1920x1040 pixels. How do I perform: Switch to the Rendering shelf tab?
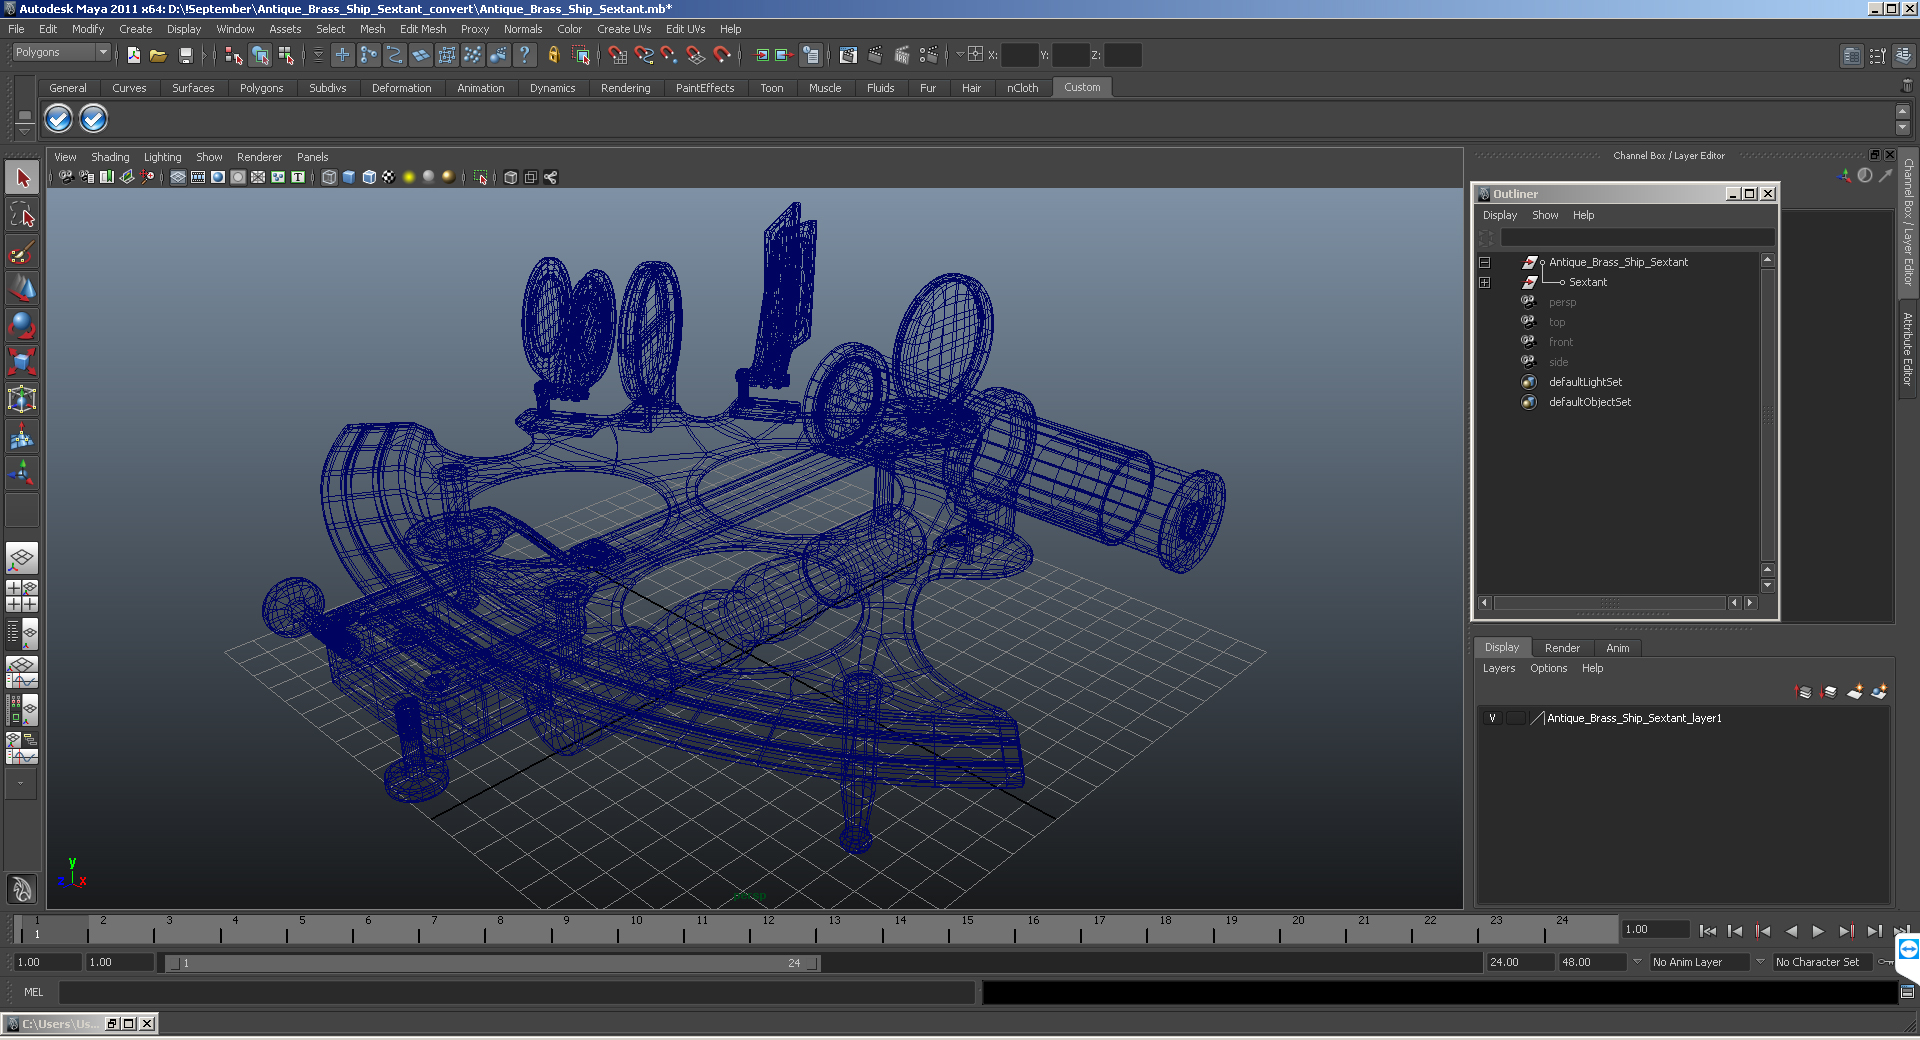625,88
